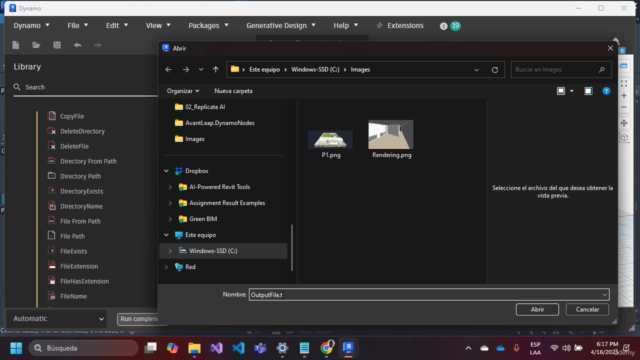
Task: Open the Edit menu
Action: [117, 25]
